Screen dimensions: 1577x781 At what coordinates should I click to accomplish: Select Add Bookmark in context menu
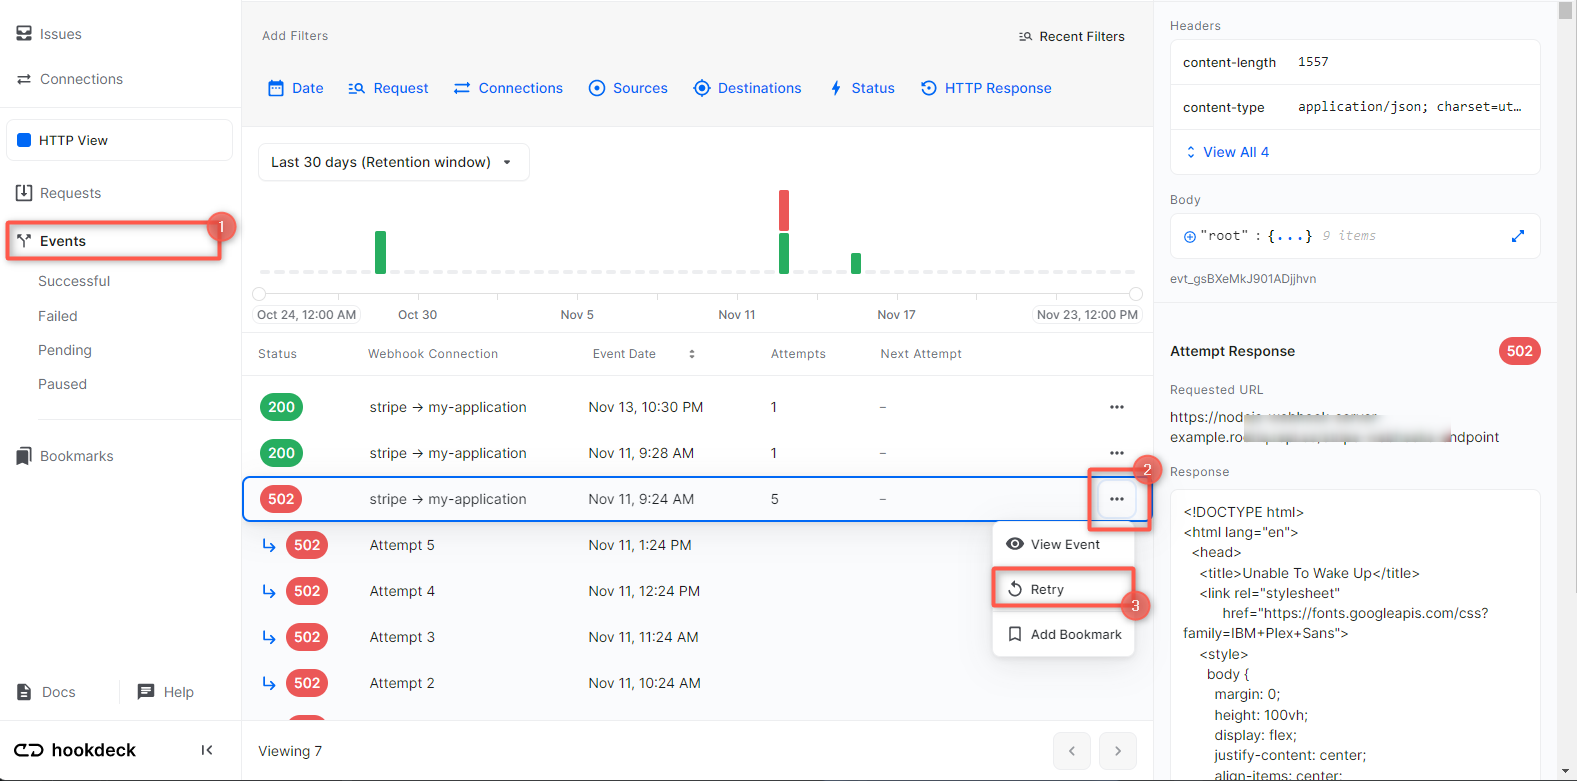pos(1064,634)
